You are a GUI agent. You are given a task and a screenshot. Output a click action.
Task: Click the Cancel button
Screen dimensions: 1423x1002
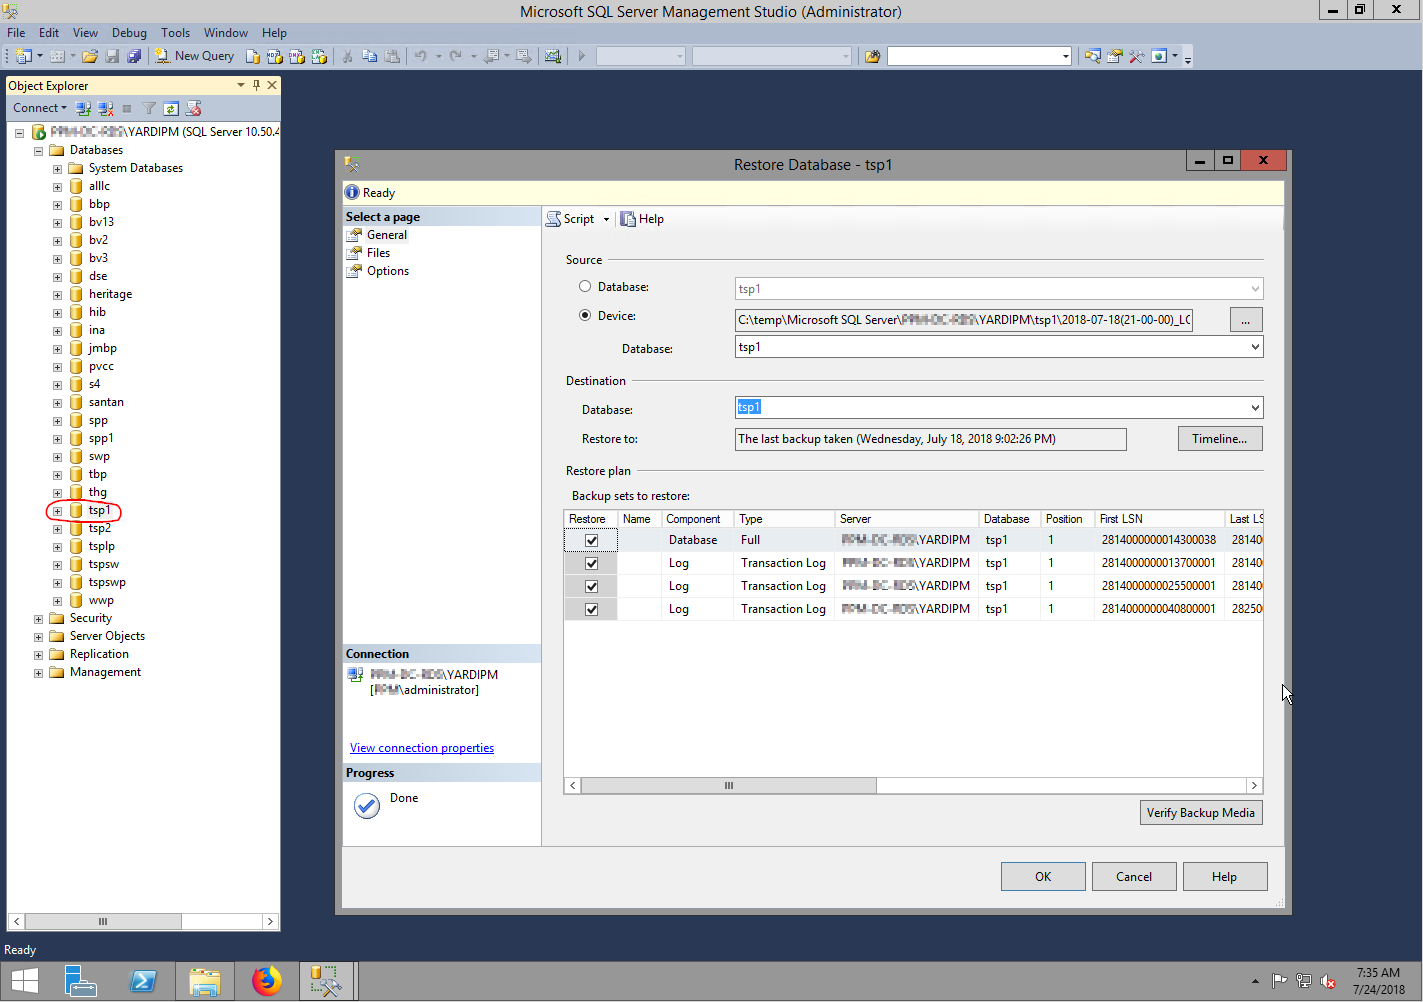(x=1134, y=877)
